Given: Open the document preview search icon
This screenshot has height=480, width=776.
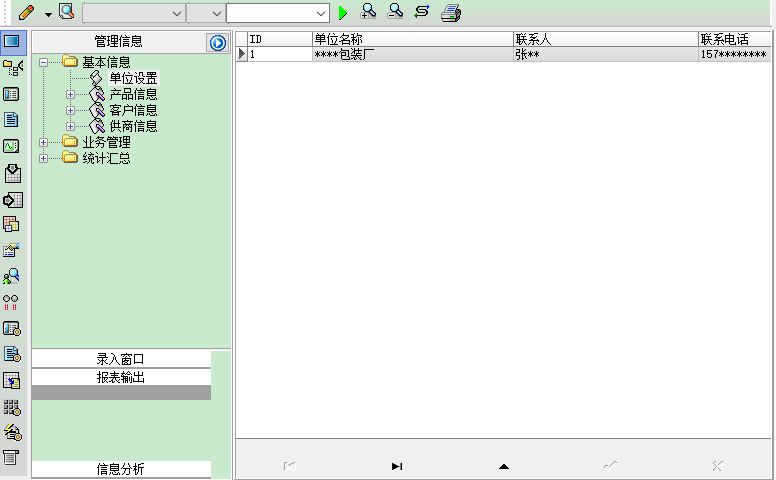Looking at the screenshot, I should pyautogui.click(x=66, y=12).
